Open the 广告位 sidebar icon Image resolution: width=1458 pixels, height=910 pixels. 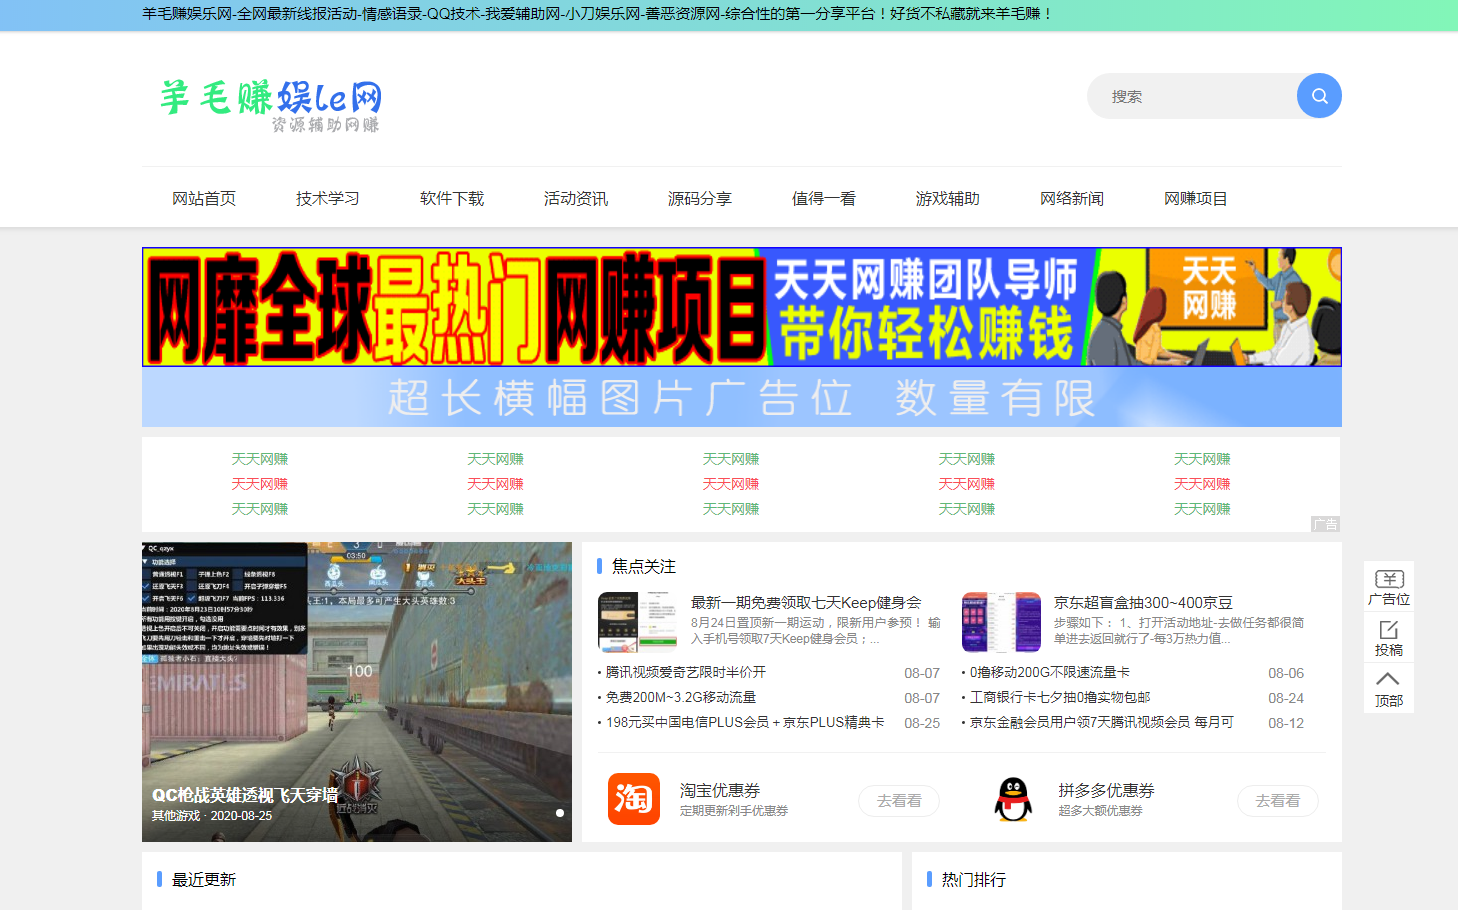1388,587
